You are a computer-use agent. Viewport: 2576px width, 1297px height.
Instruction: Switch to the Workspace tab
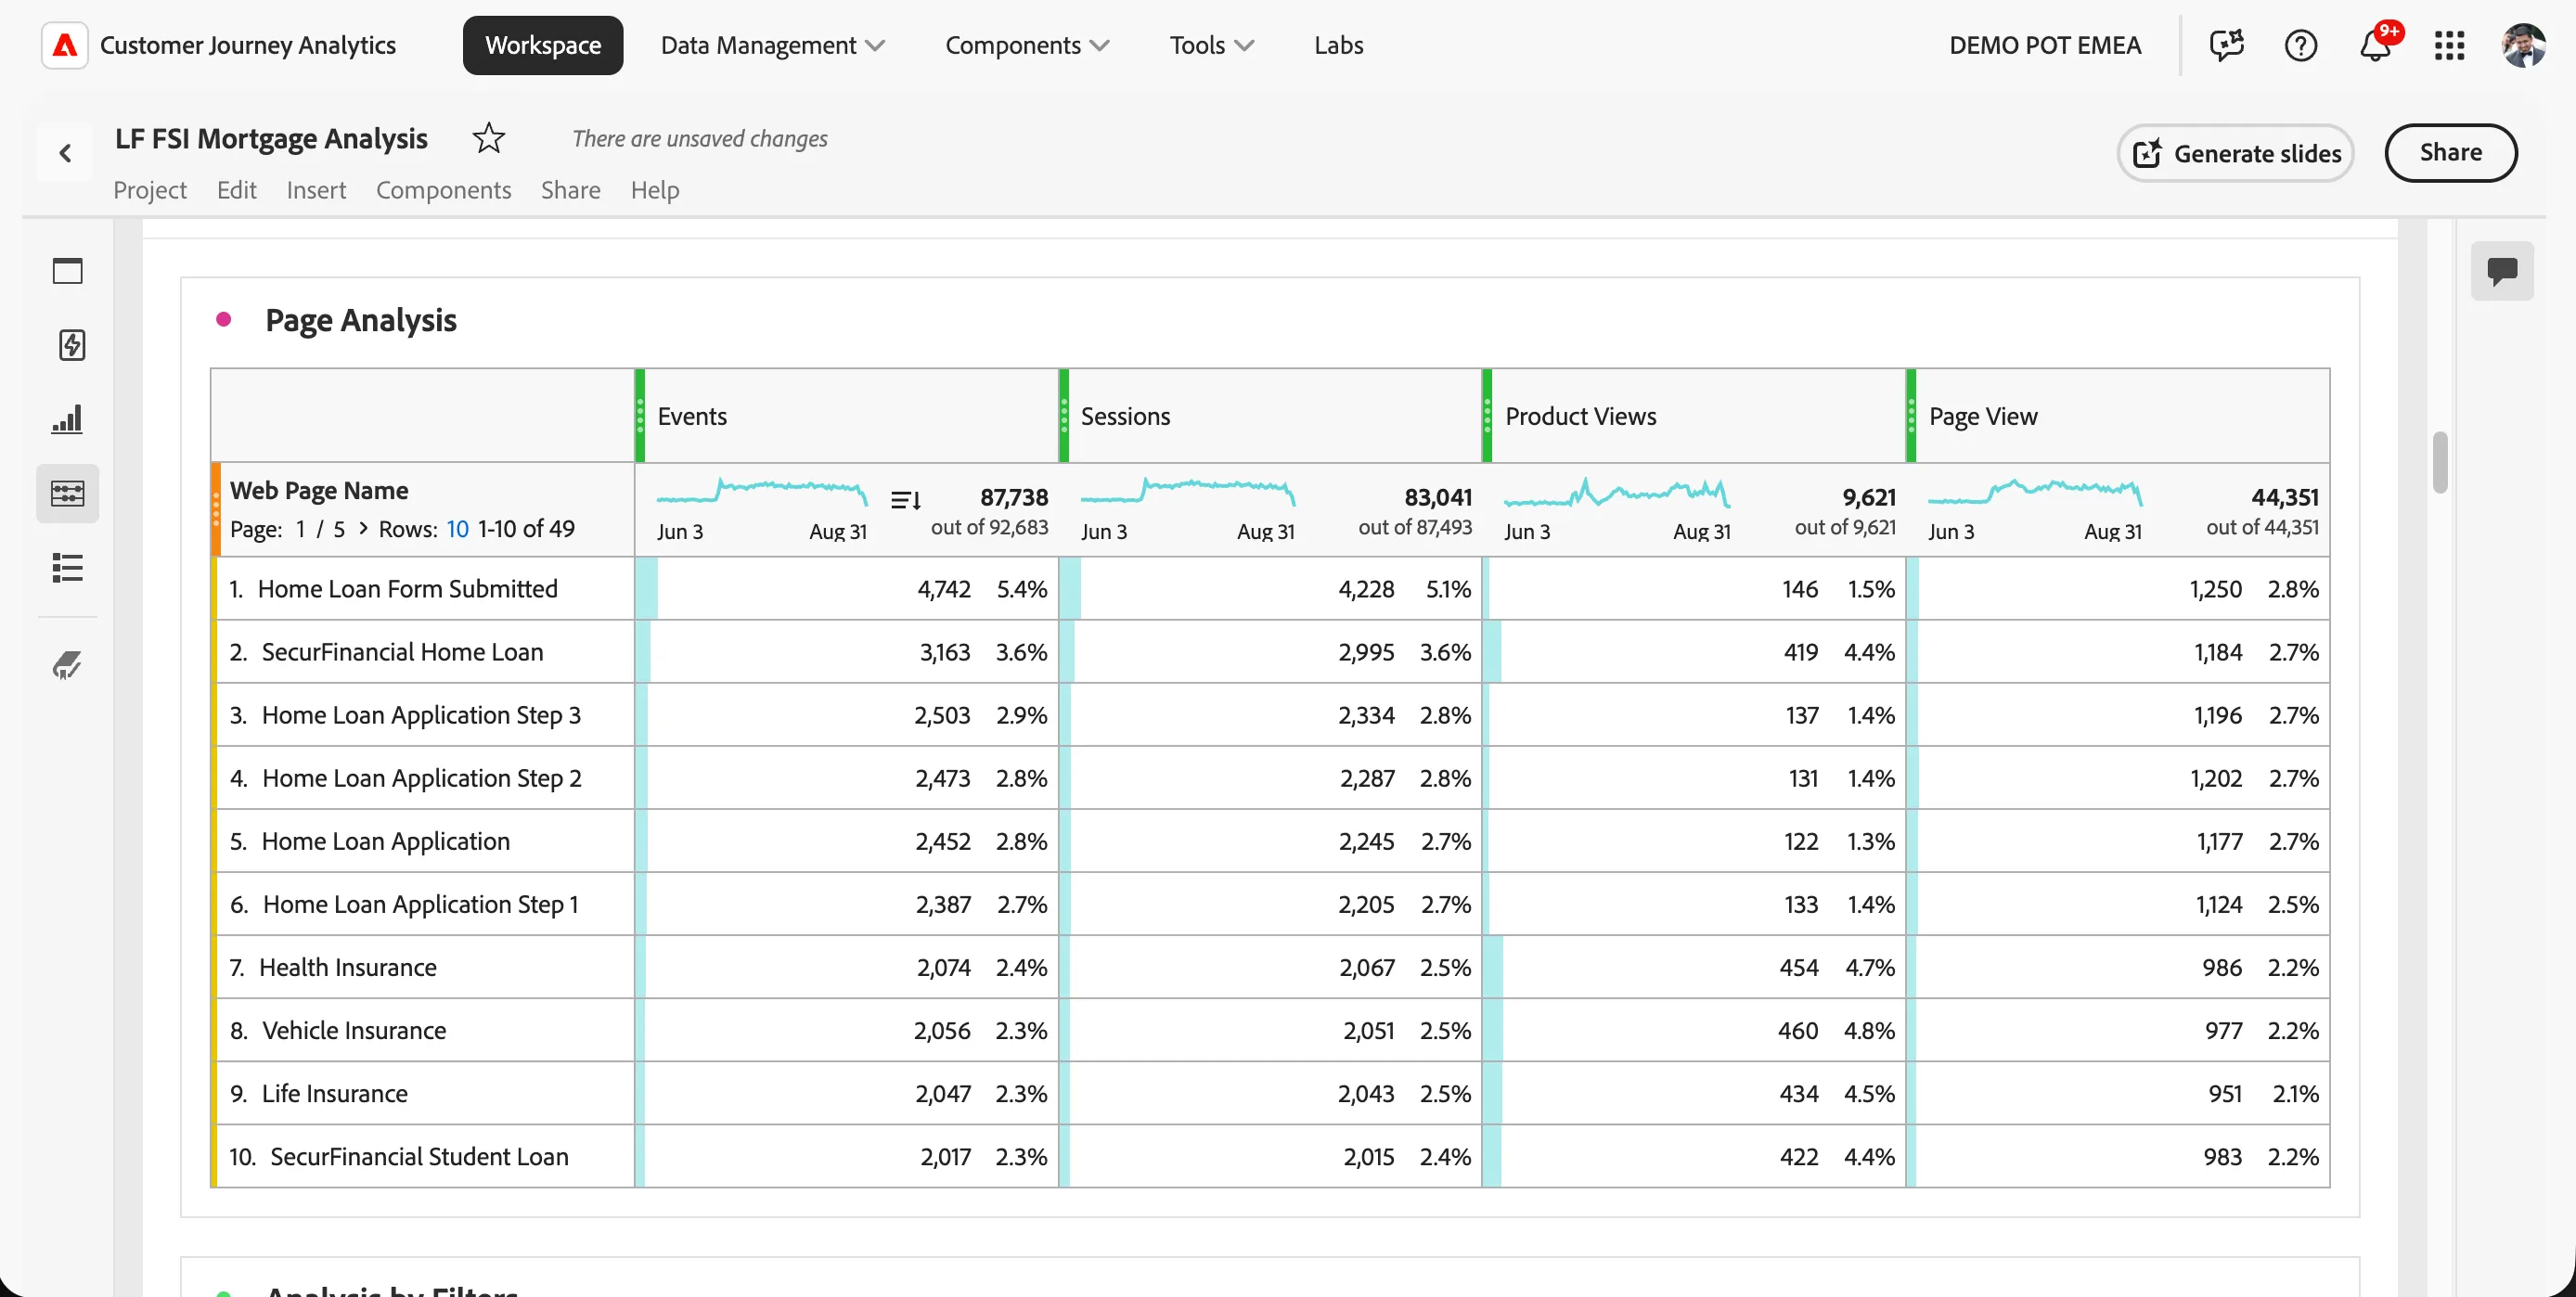tap(543, 45)
